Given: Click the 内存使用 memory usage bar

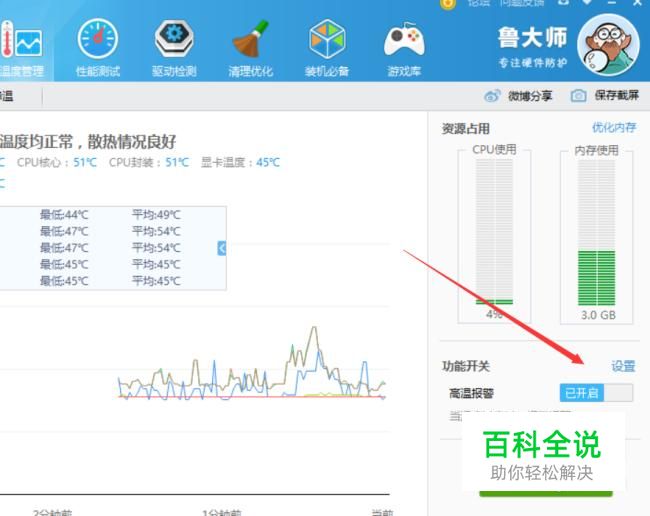Looking at the screenshot, I should [597, 233].
